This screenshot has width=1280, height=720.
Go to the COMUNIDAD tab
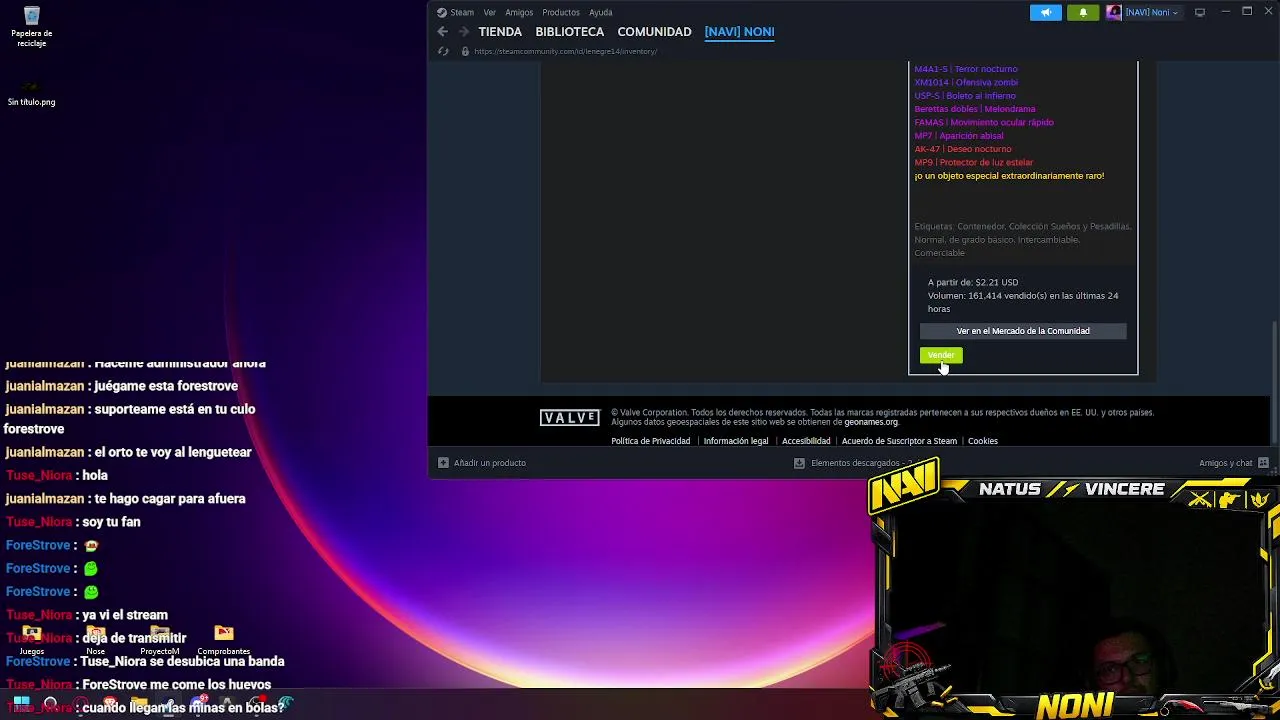[655, 31]
